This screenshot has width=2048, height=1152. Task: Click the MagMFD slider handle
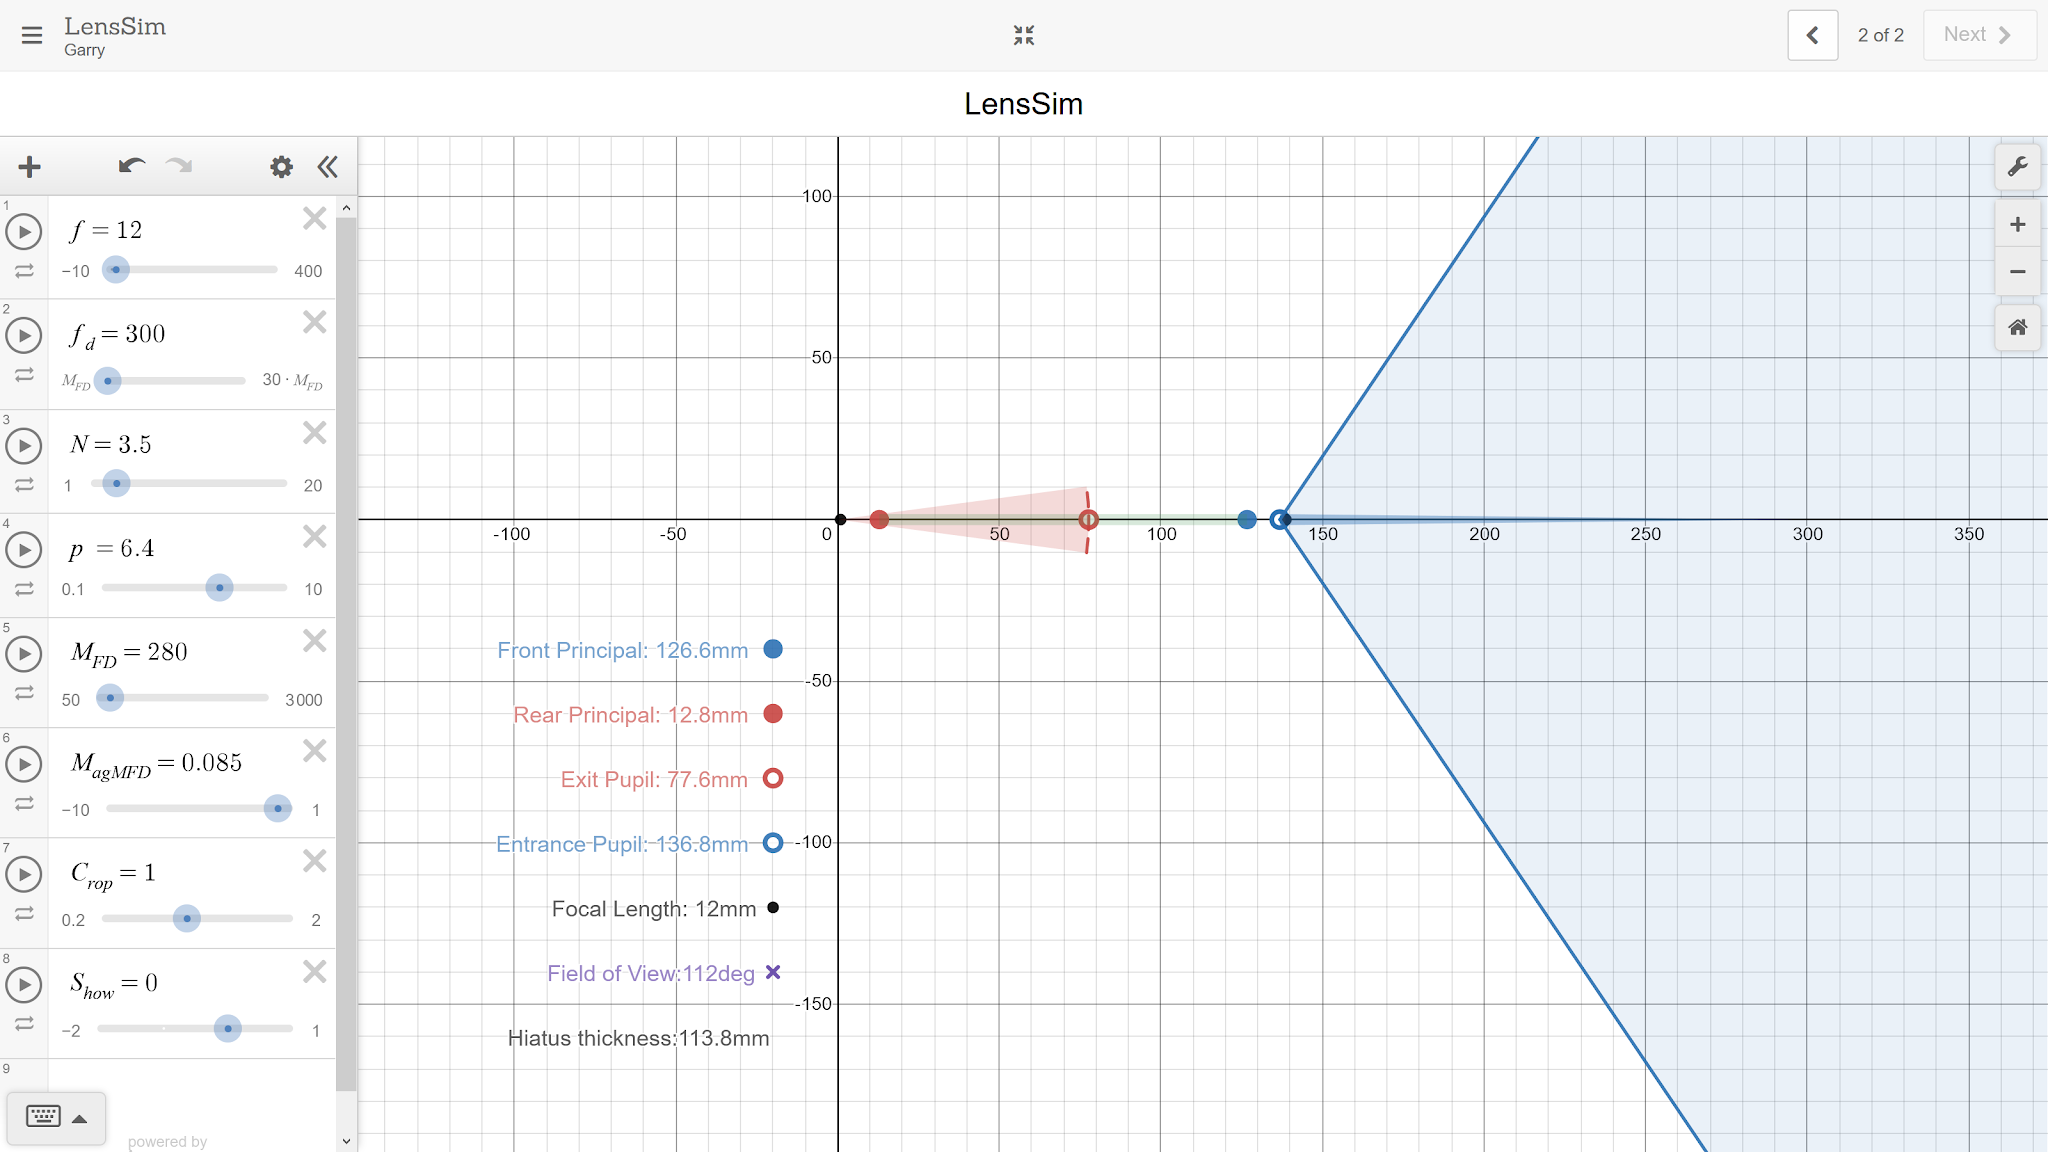[x=278, y=808]
